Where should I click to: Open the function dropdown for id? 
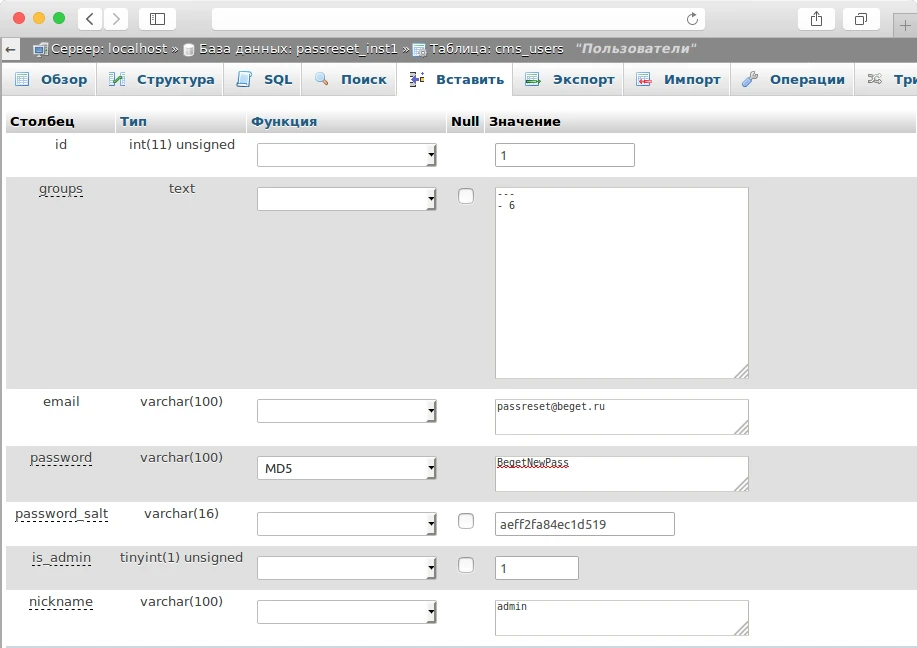(x=346, y=155)
